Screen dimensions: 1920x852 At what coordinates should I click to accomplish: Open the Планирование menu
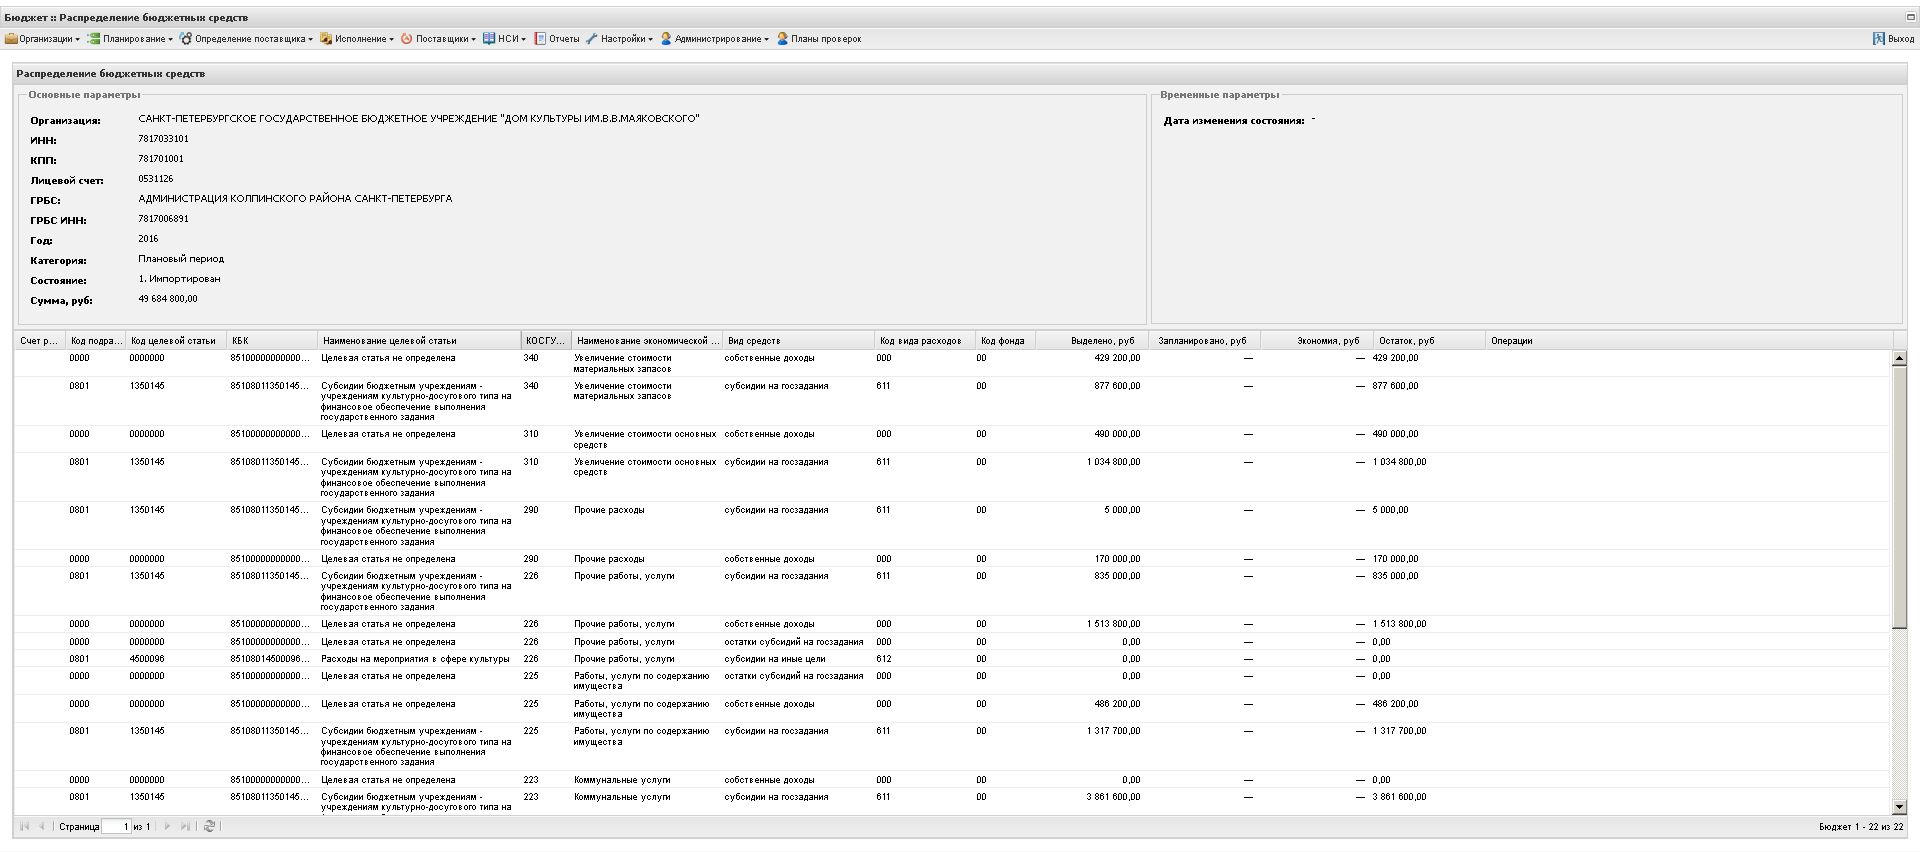point(130,39)
